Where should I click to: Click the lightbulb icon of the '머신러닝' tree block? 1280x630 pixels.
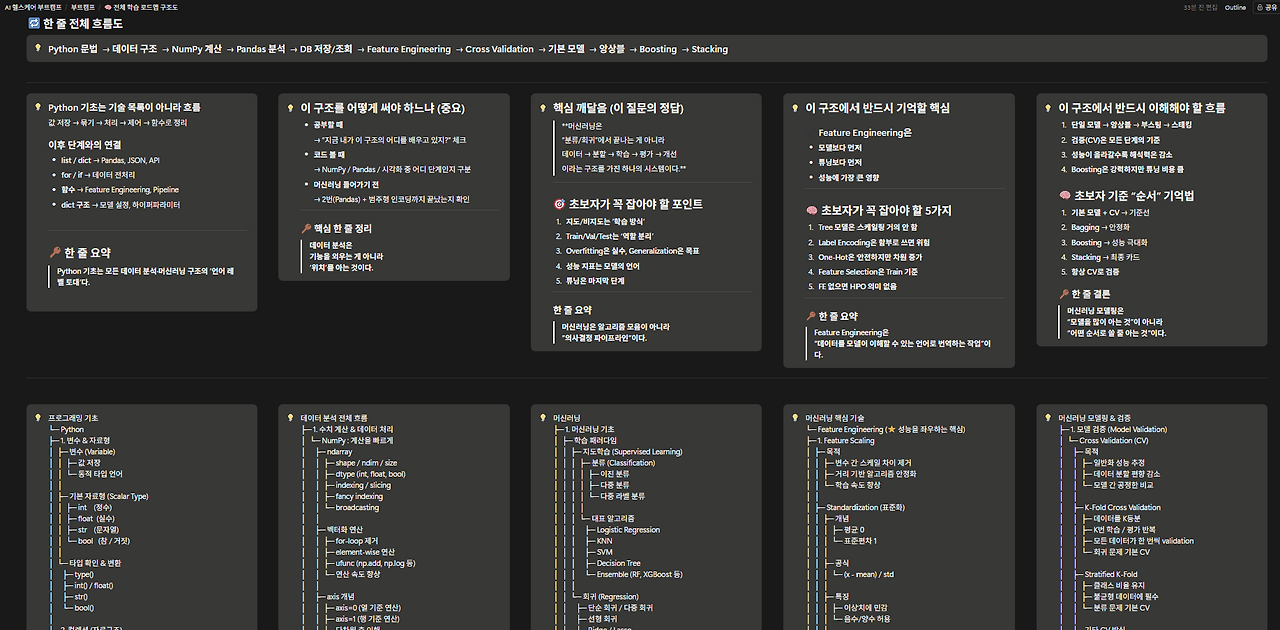[543, 418]
